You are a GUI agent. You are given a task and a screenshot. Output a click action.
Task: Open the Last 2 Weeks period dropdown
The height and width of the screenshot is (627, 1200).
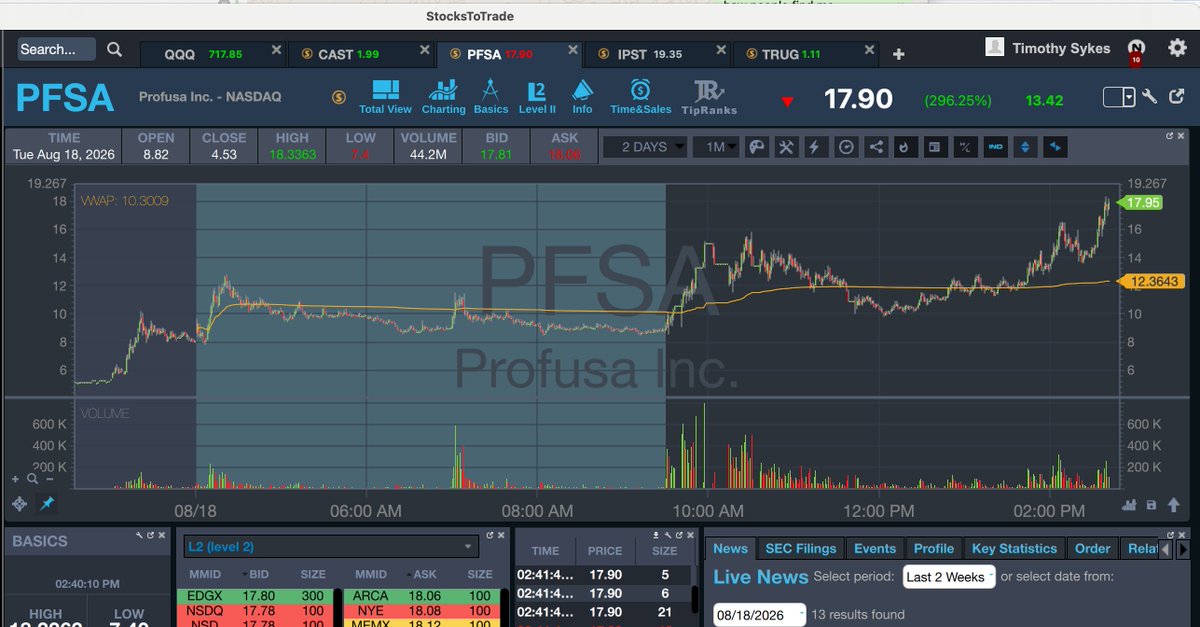(948, 577)
